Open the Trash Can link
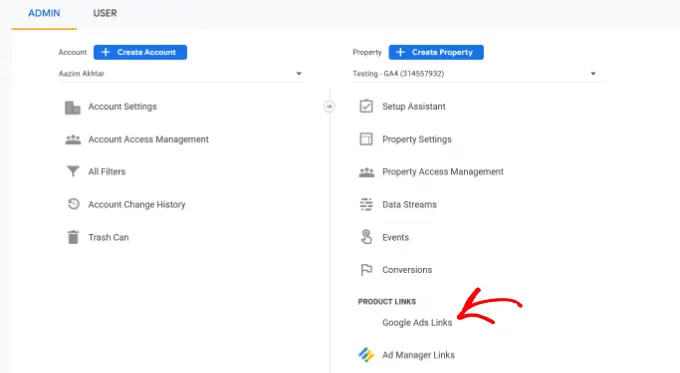The width and height of the screenshot is (680, 373). tap(108, 237)
